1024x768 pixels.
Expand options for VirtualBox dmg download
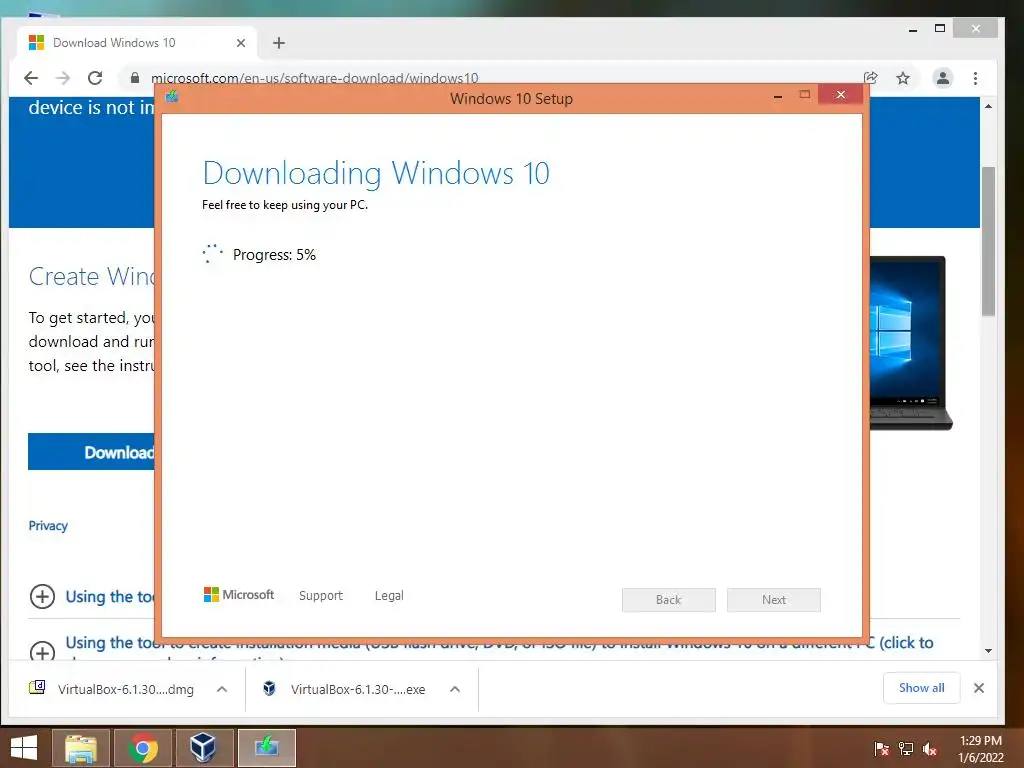click(222, 689)
